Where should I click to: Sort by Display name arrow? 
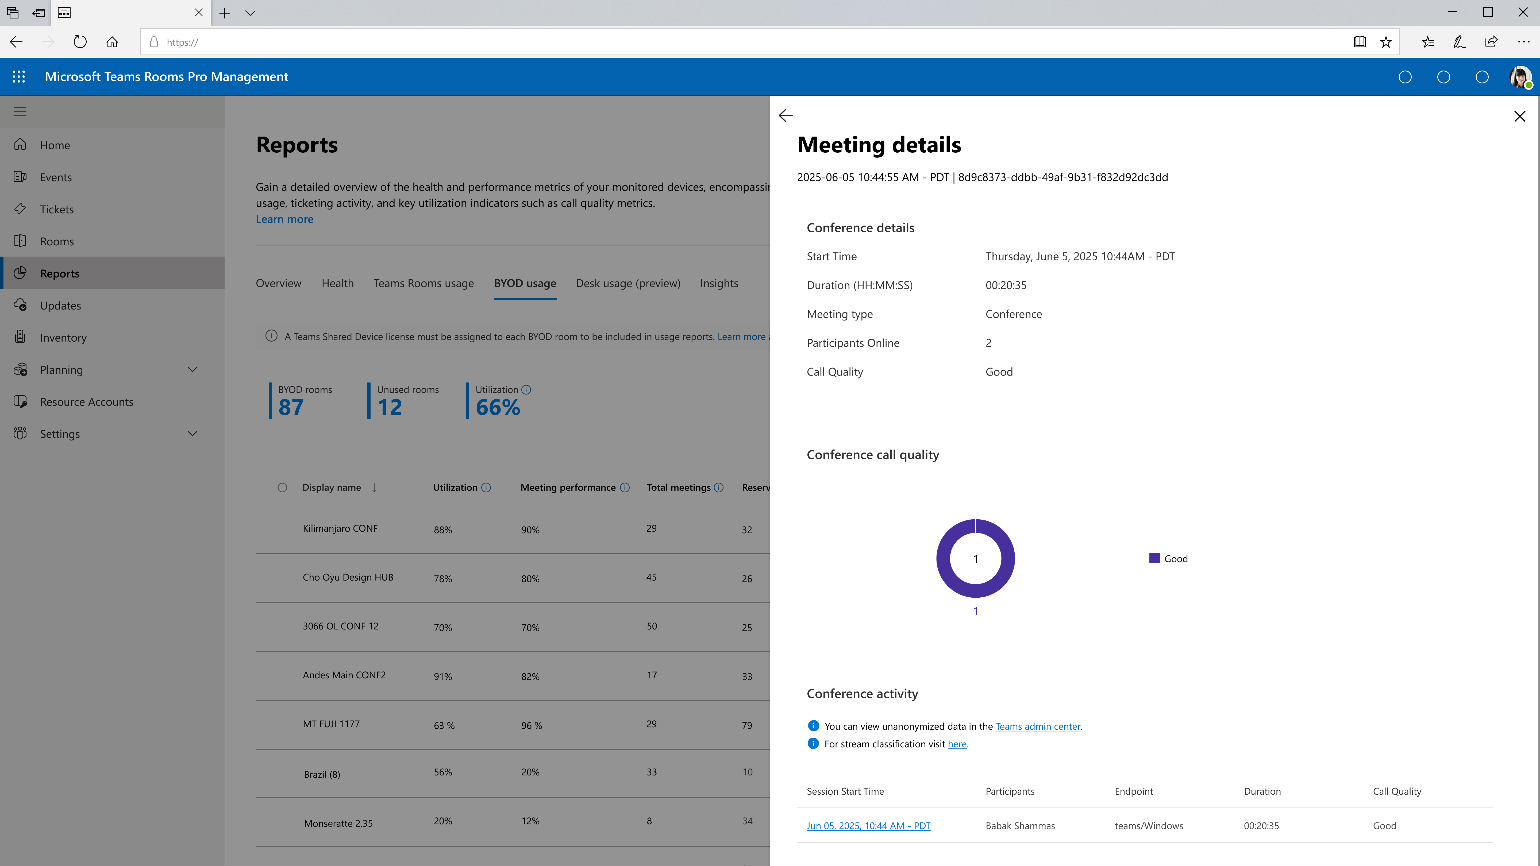pyautogui.click(x=374, y=488)
